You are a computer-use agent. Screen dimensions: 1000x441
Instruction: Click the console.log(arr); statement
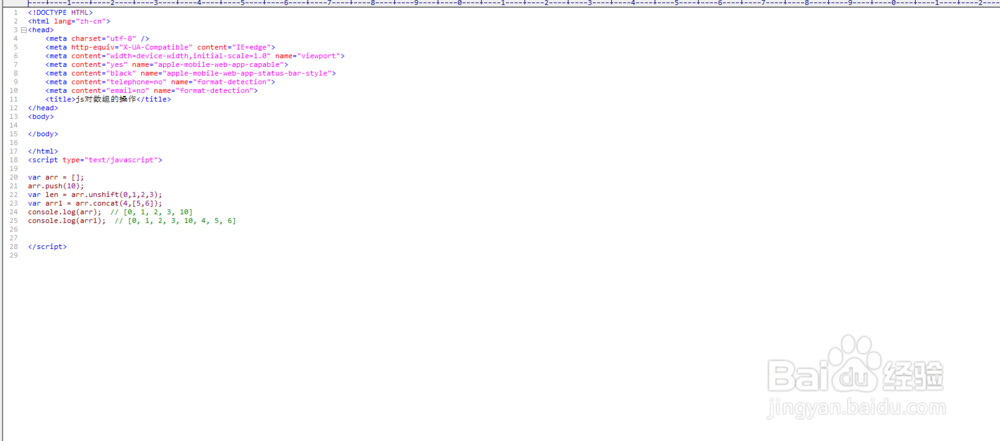pos(64,212)
